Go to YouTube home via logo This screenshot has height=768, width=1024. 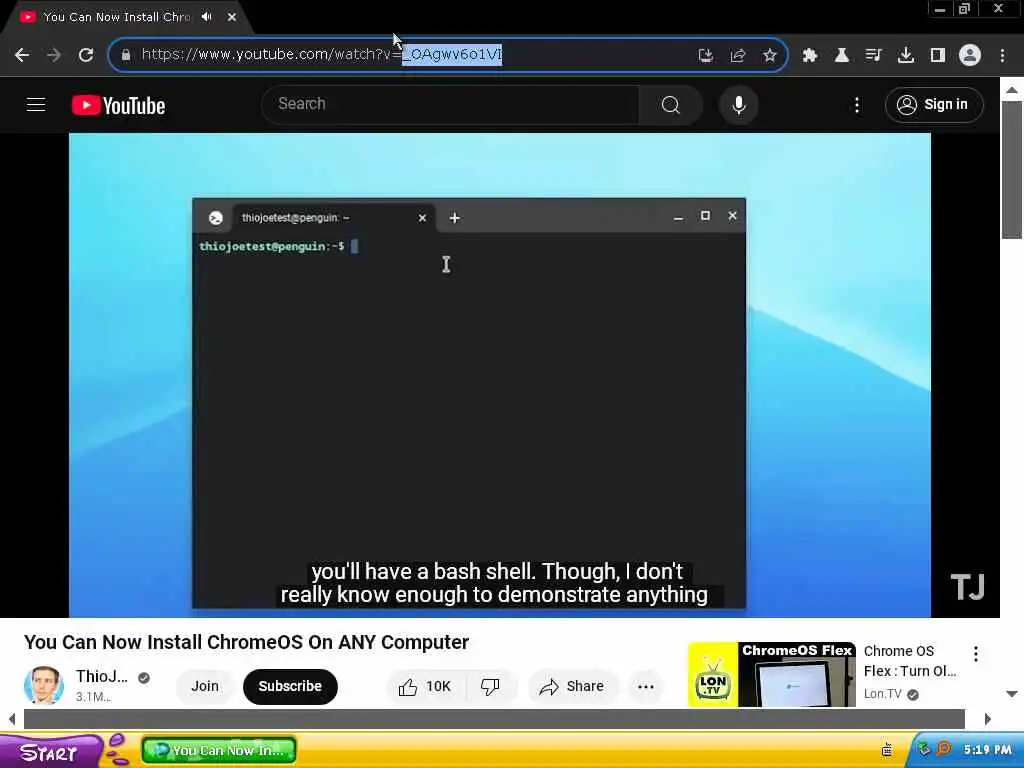pyautogui.click(x=118, y=105)
